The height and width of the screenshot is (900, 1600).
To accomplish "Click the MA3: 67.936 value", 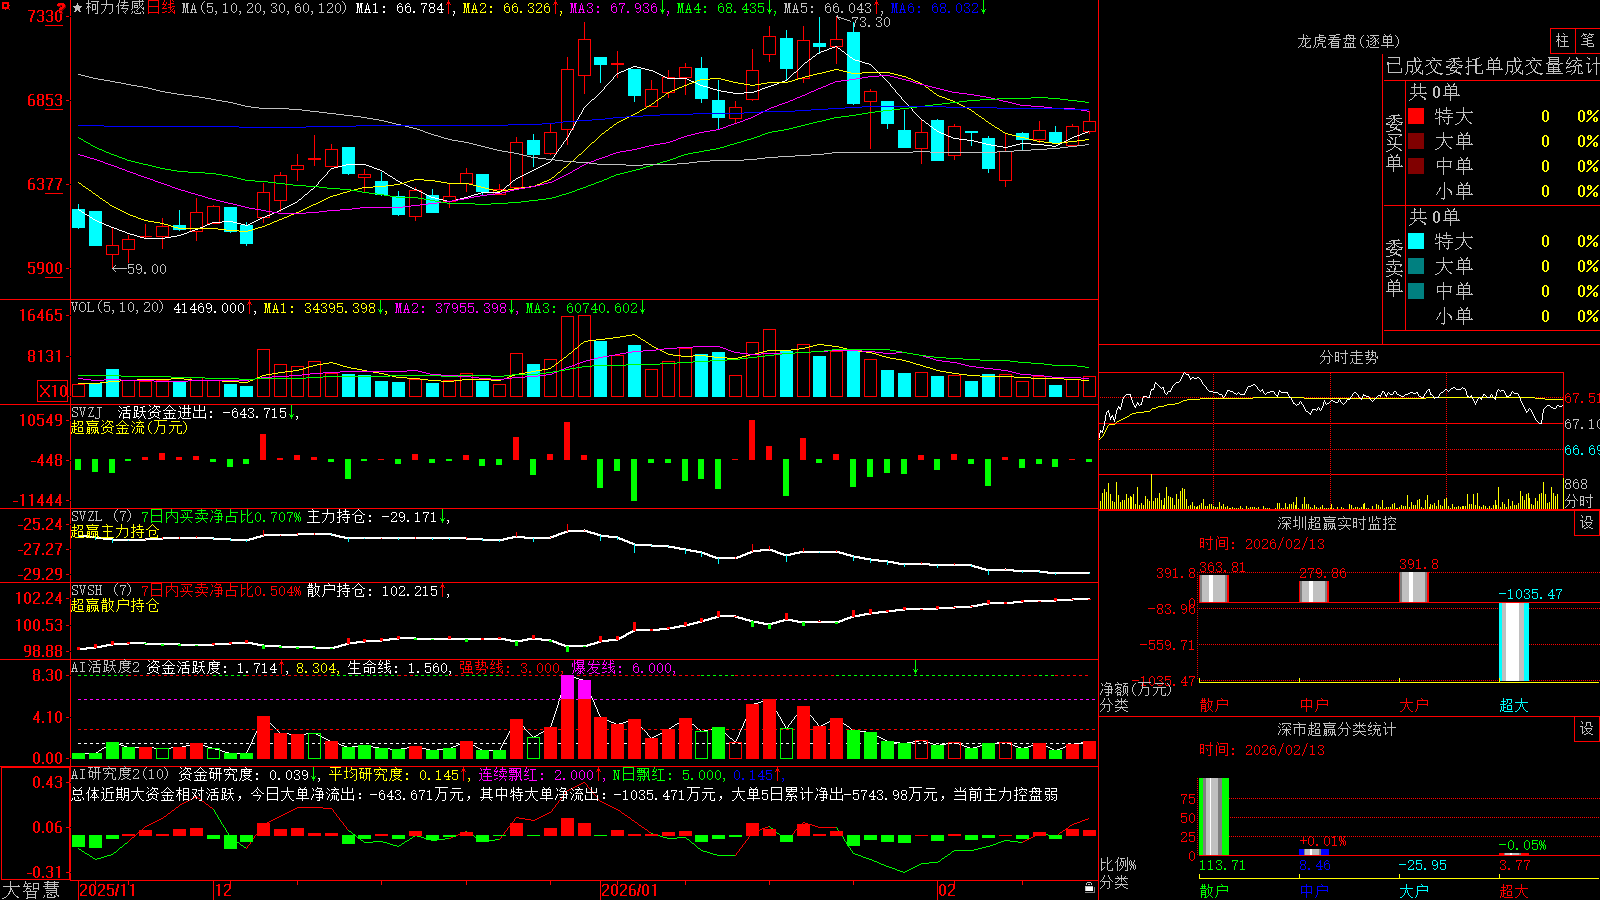I will tap(614, 8).
